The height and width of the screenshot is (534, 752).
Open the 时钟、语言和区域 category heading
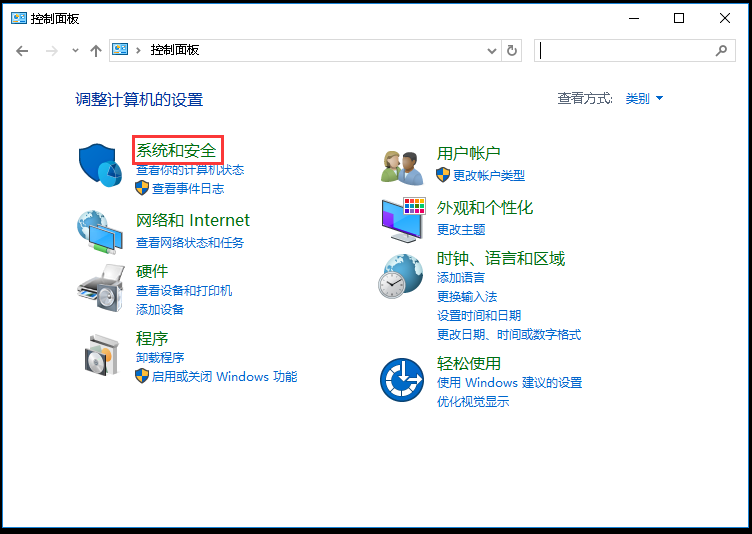(x=501, y=259)
